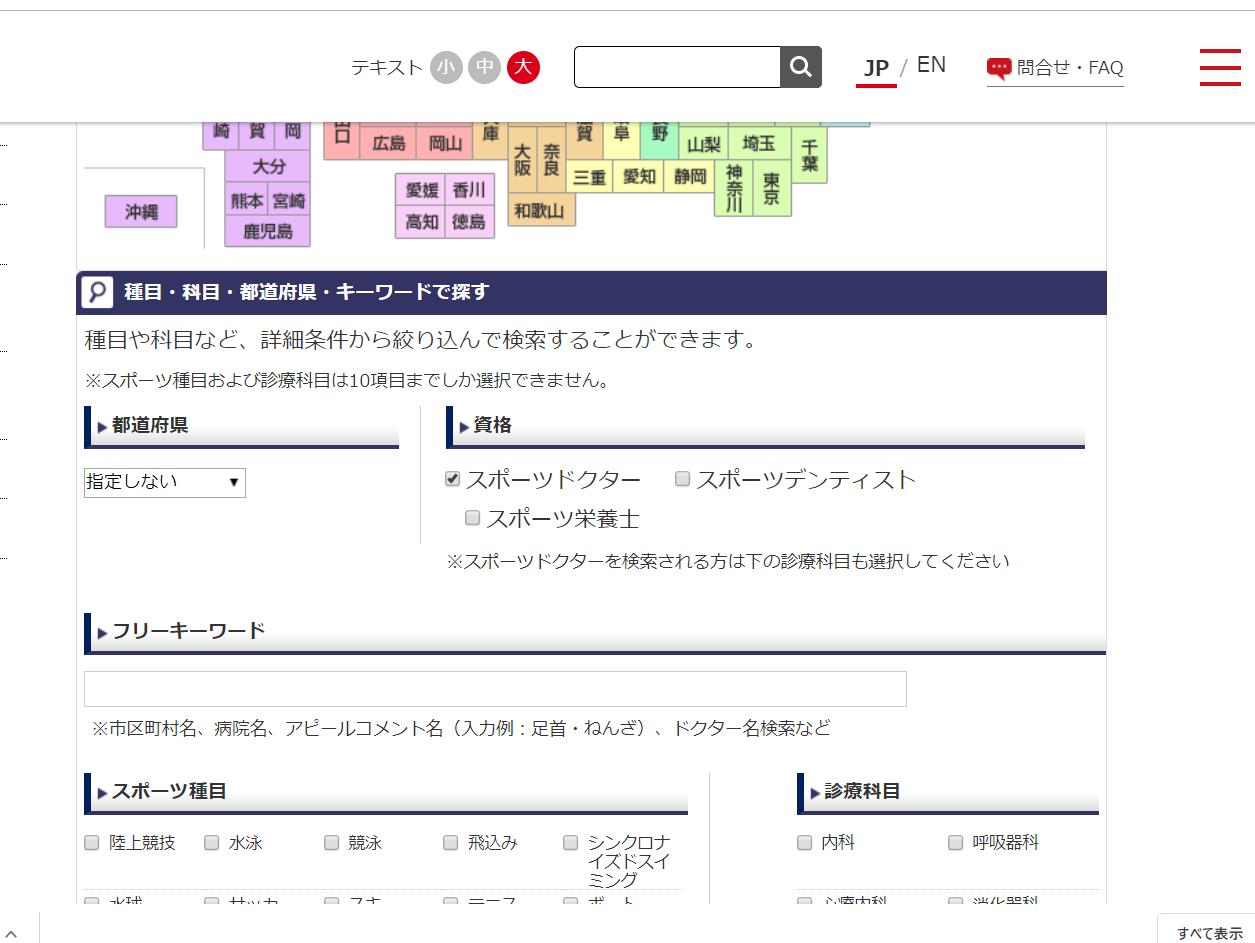This screenshot has height=943, width=1255.
Task: Tick the 水泳 sport checkbox
Action: (211, 843)
